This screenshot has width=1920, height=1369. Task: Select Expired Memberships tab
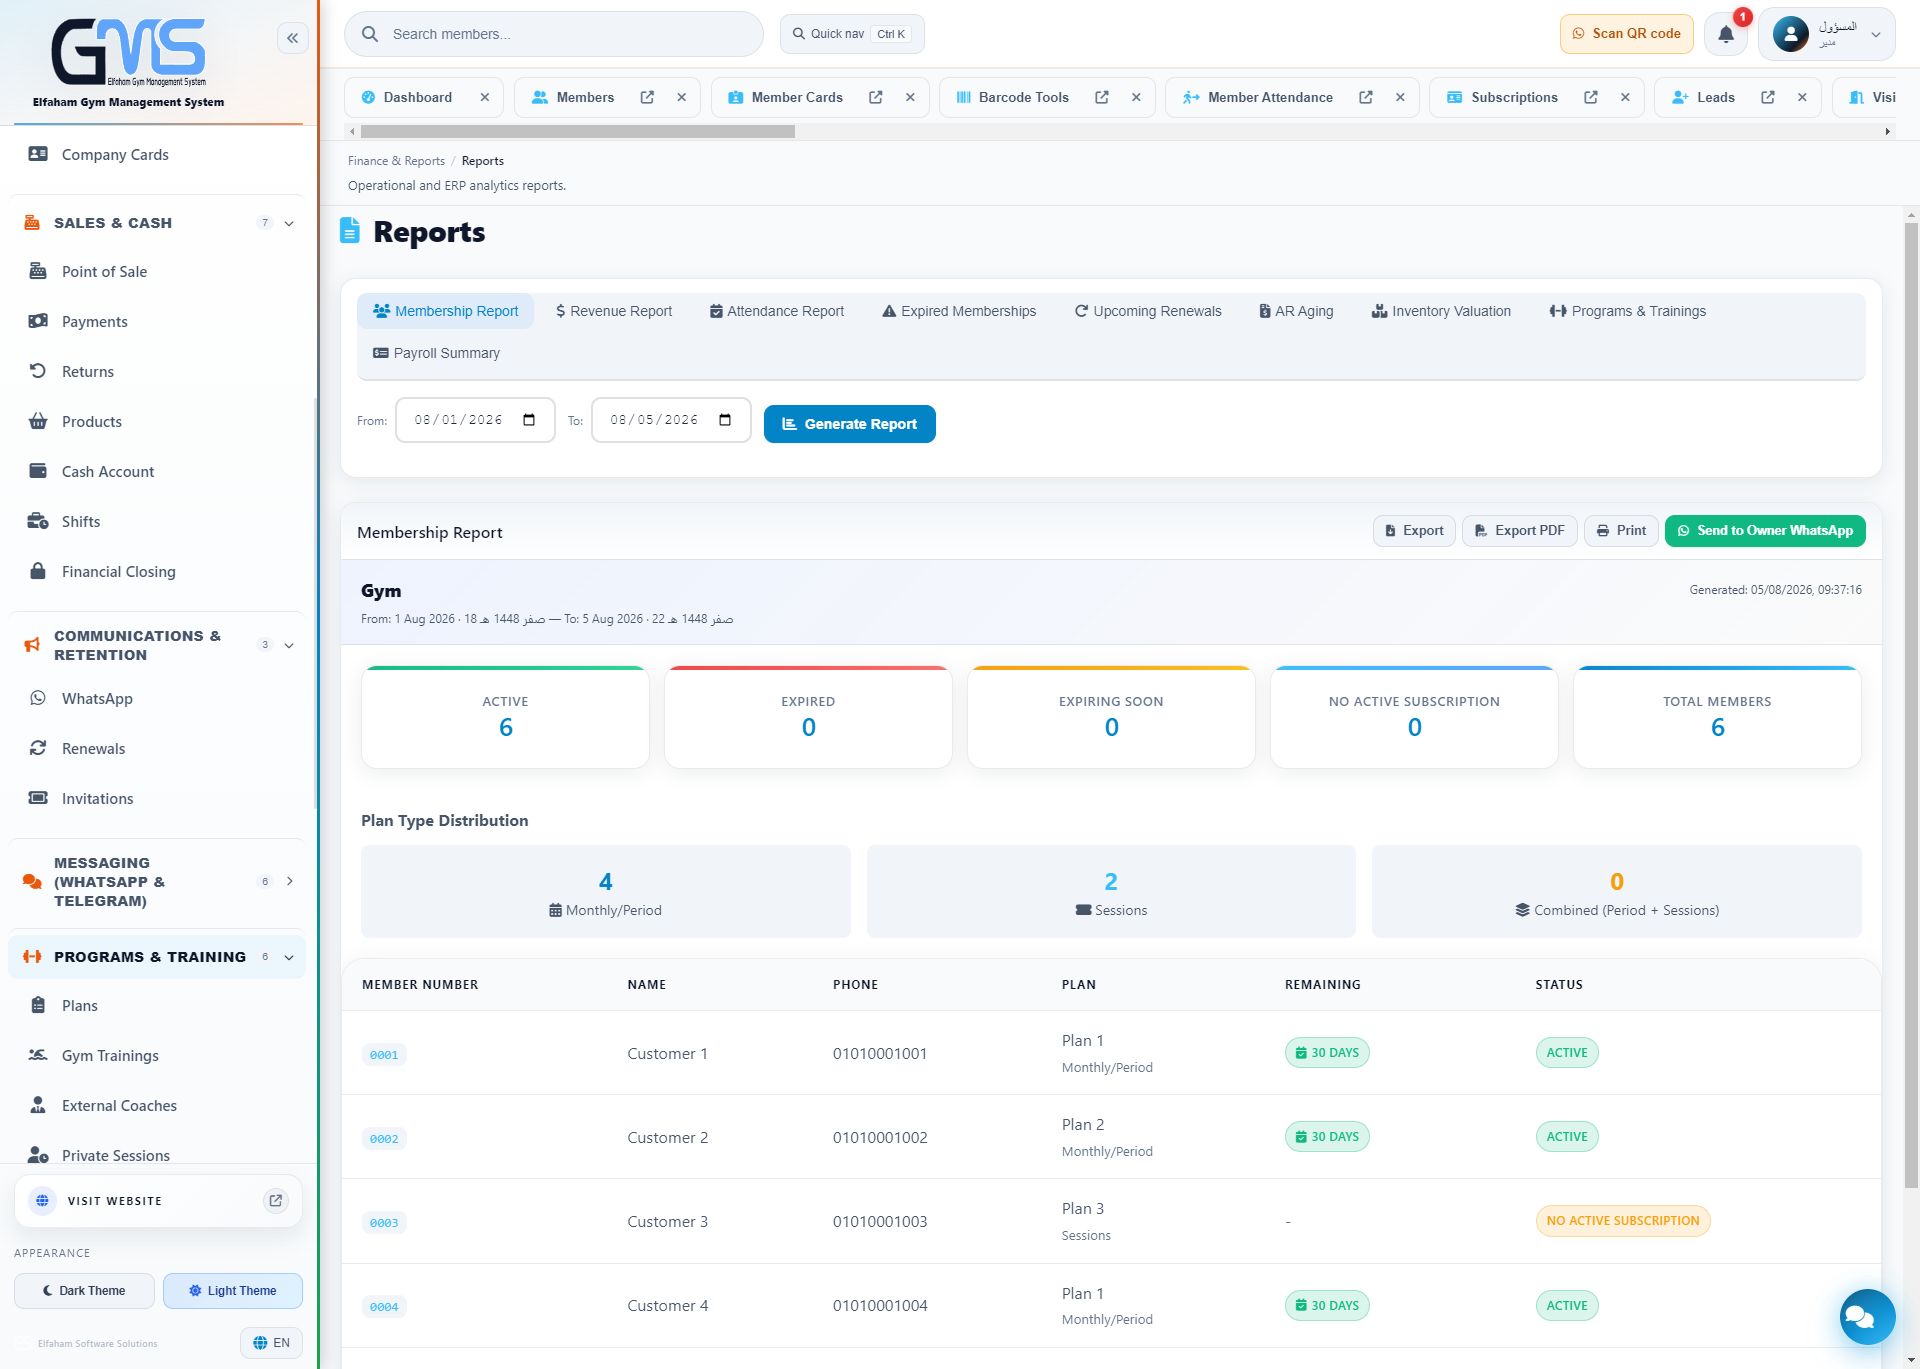(x=959, y=311)
